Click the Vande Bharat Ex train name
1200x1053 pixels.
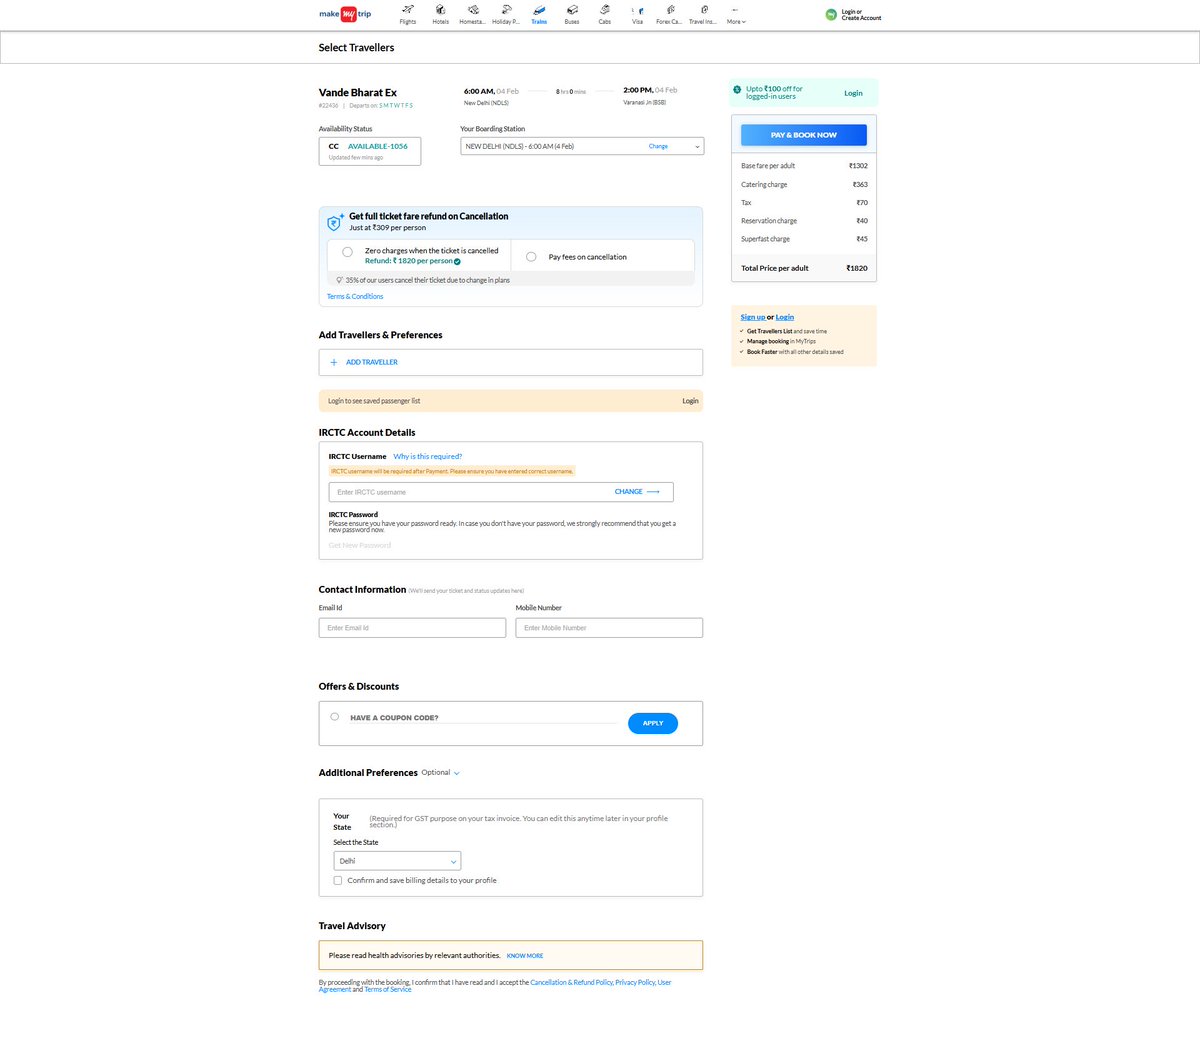358,92
